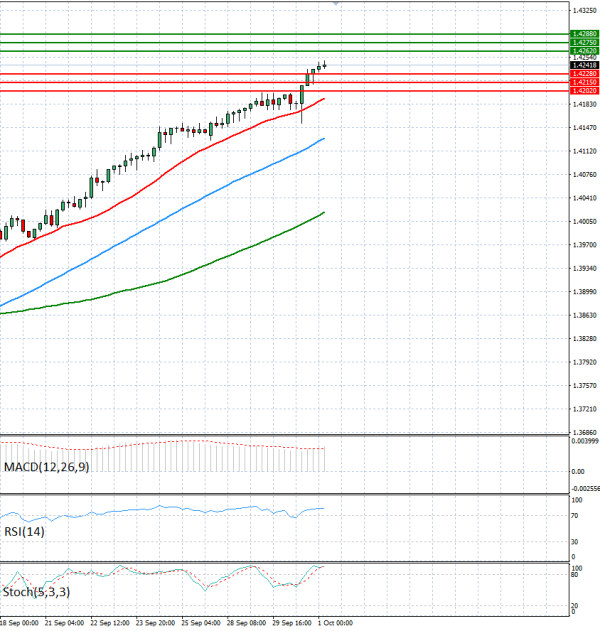Image resolution: width=600 pixels, height=631 pixels.
Task: Select the Stoch(5,3,3) indicator label
Action: click(x=36, y=592)
